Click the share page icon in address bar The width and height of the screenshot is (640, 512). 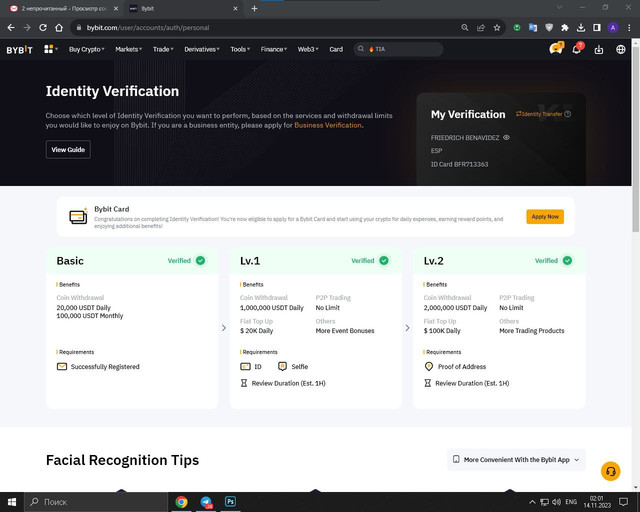tap(481, 27)
